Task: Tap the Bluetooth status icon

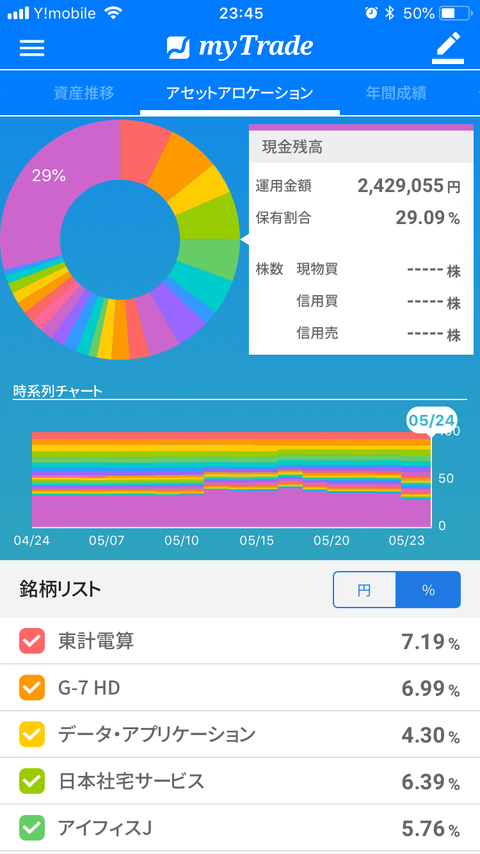Action: click(x=389, y=13)
